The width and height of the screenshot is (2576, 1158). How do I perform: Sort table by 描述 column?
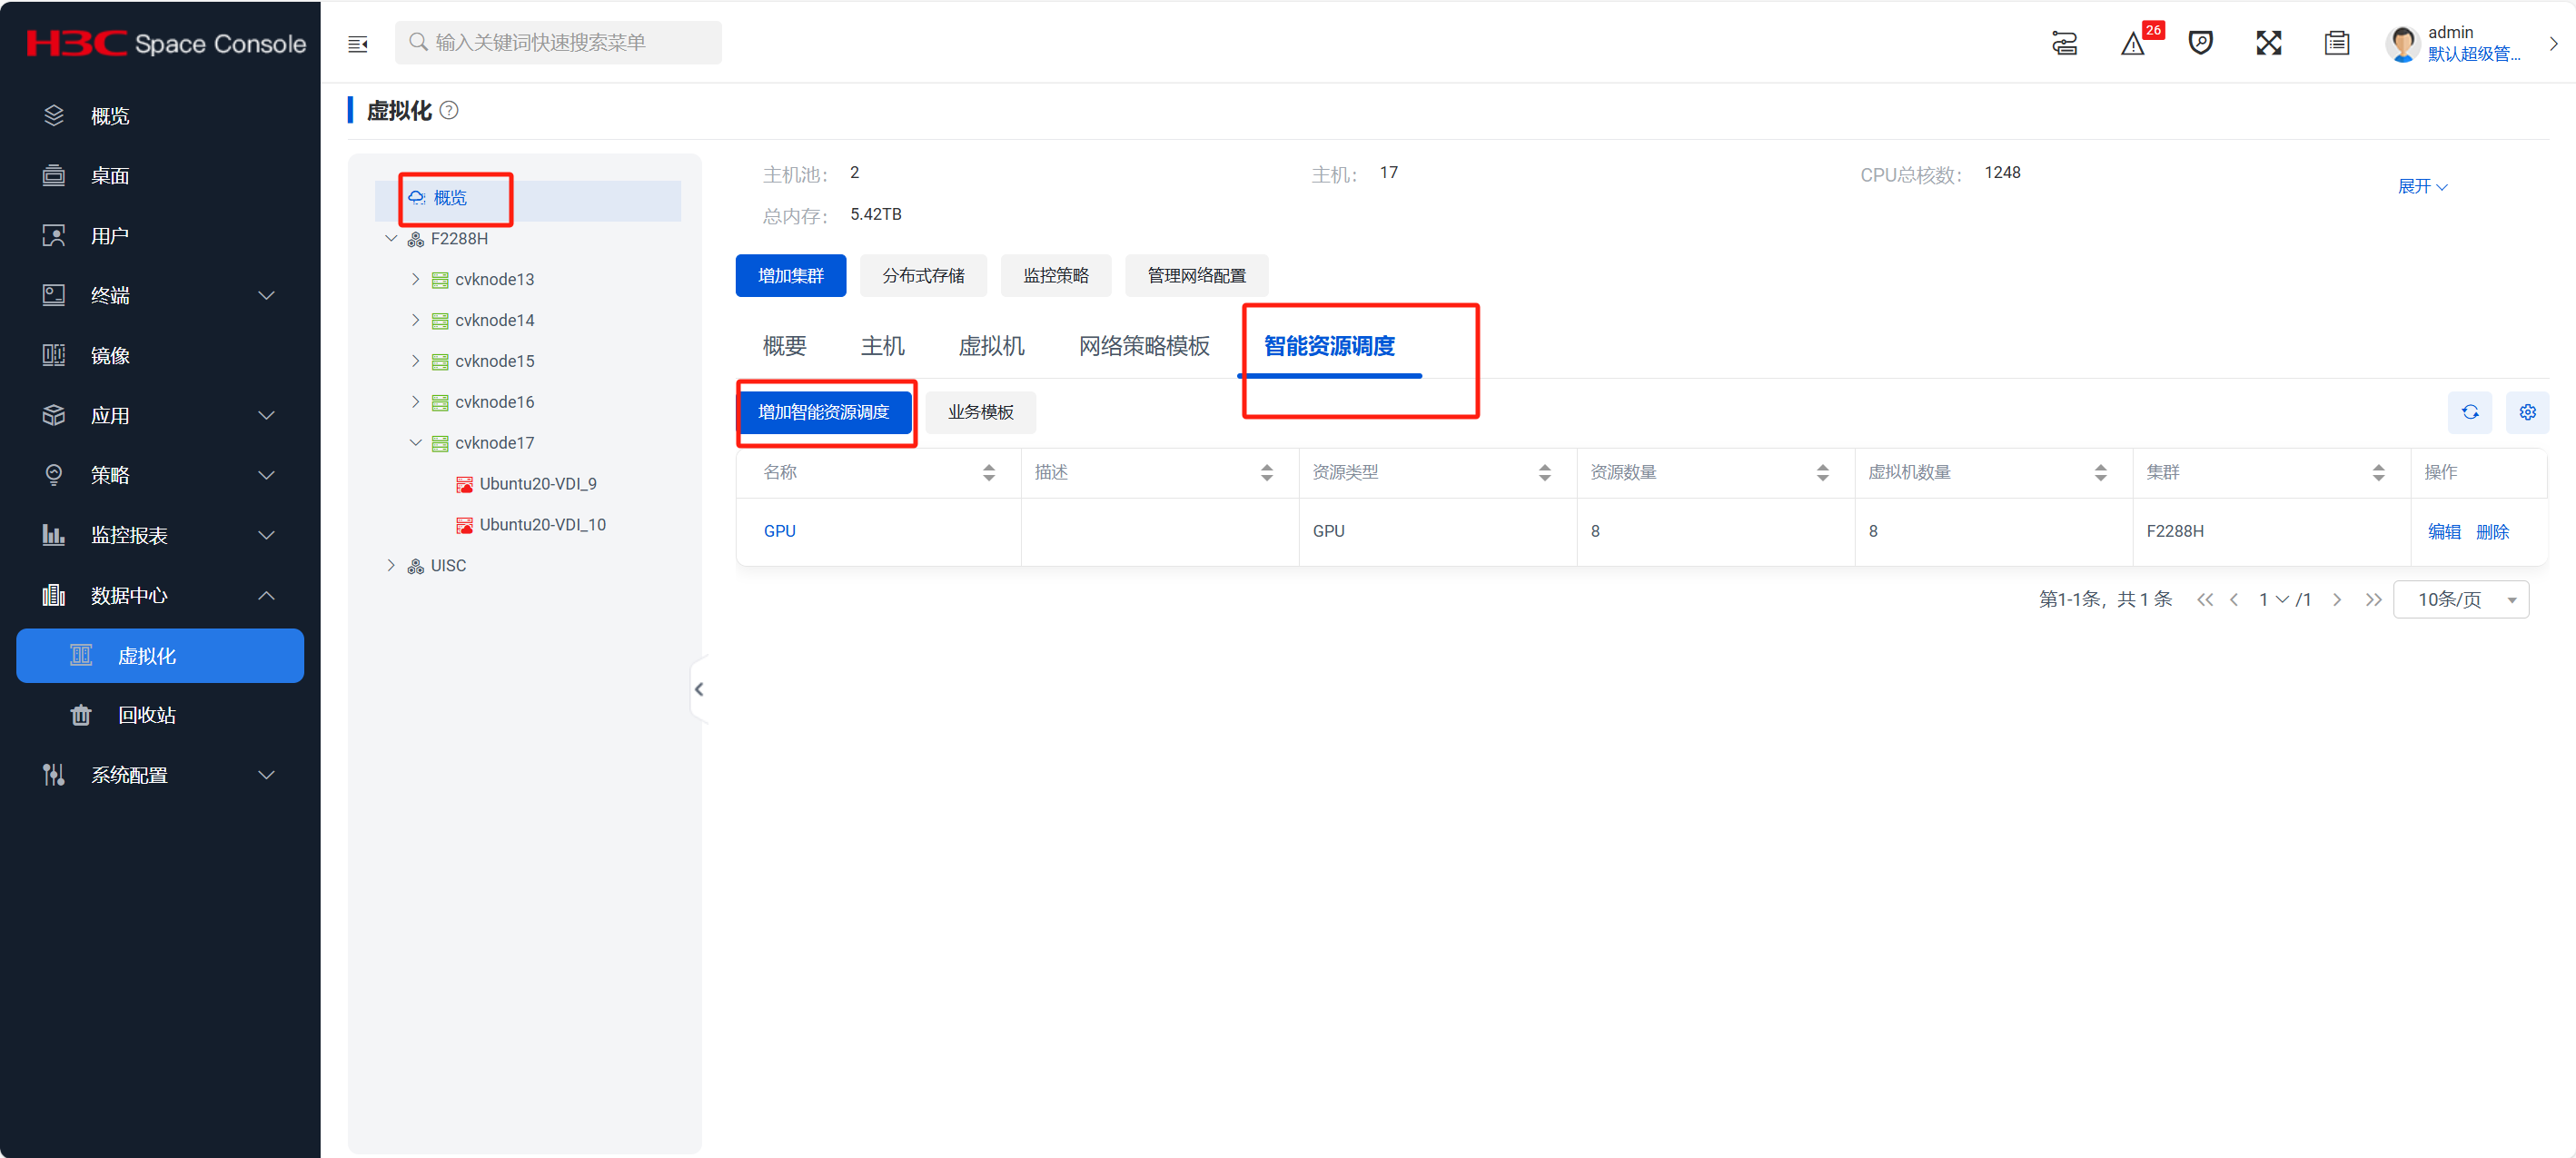pos(1266,473)
